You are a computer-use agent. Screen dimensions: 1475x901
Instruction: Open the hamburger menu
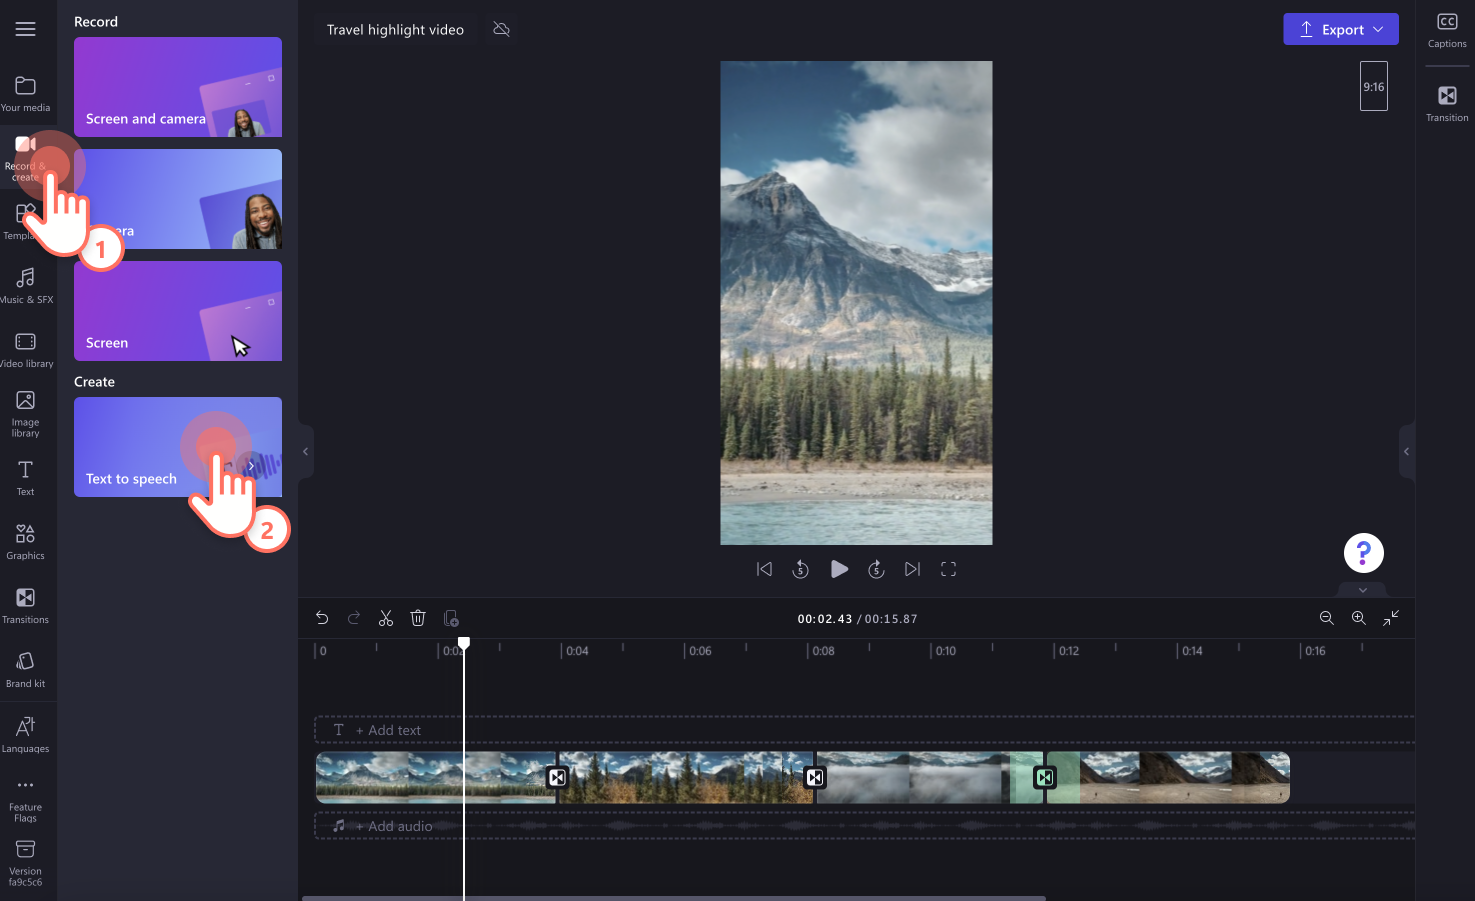click(25, 29)
